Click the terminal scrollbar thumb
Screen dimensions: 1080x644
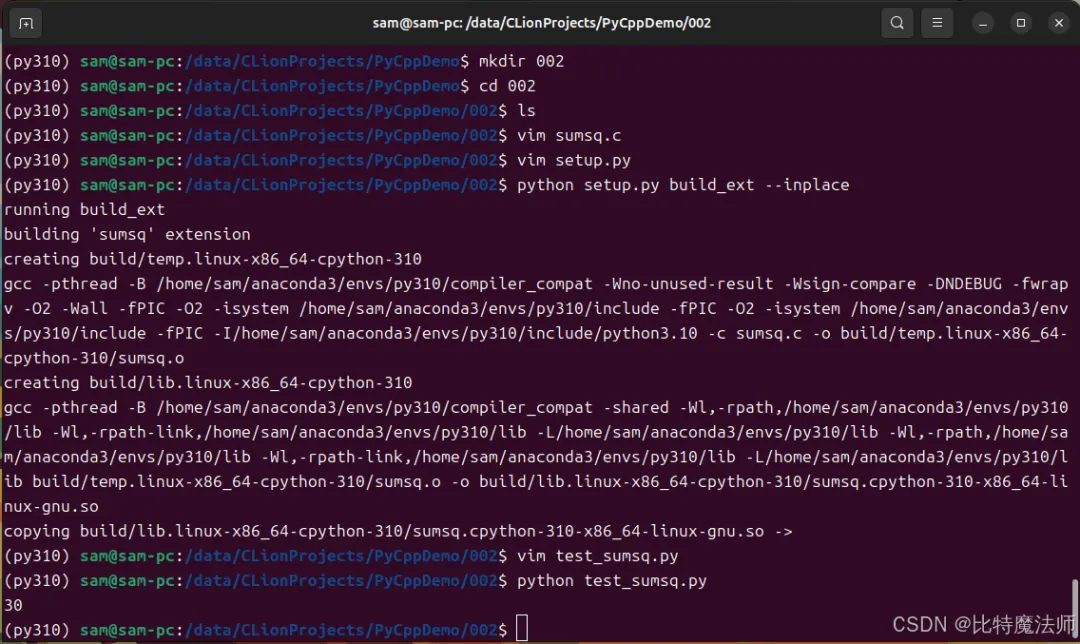[1074, 610]
